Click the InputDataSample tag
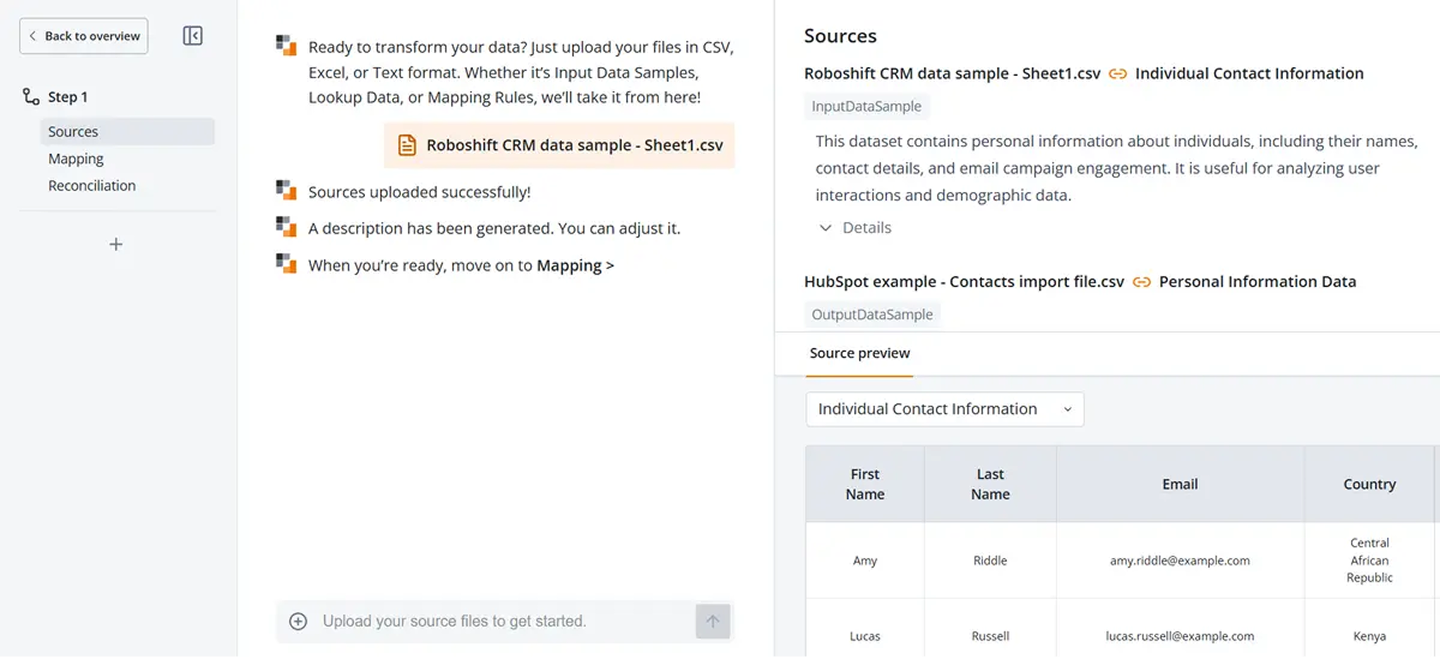 pos(866,106)
